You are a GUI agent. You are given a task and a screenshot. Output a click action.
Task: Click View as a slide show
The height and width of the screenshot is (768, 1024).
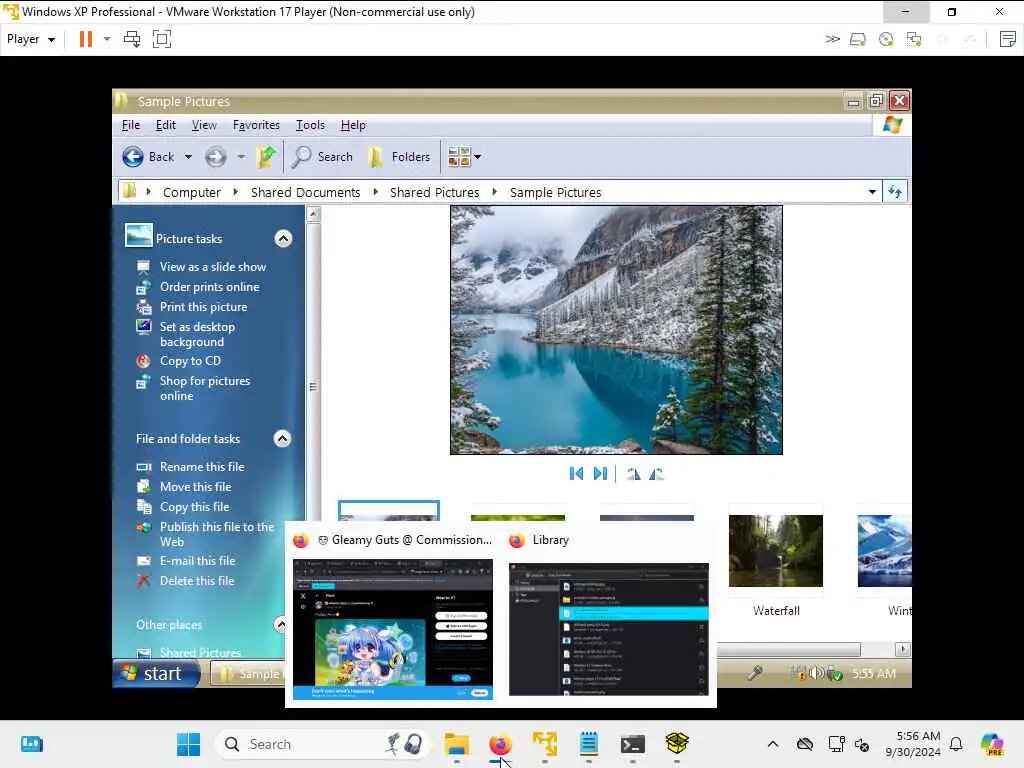coord(213,266)
